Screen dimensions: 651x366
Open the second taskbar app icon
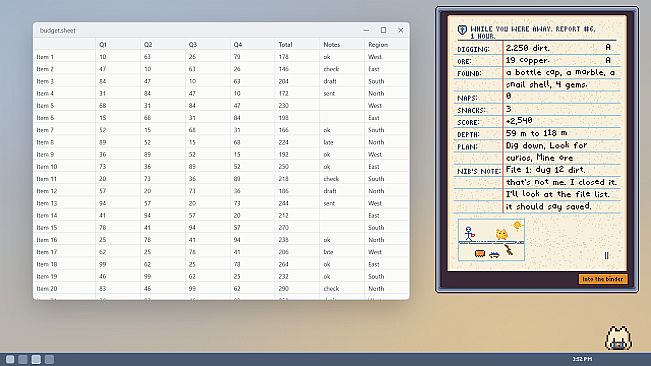[23, 359]
